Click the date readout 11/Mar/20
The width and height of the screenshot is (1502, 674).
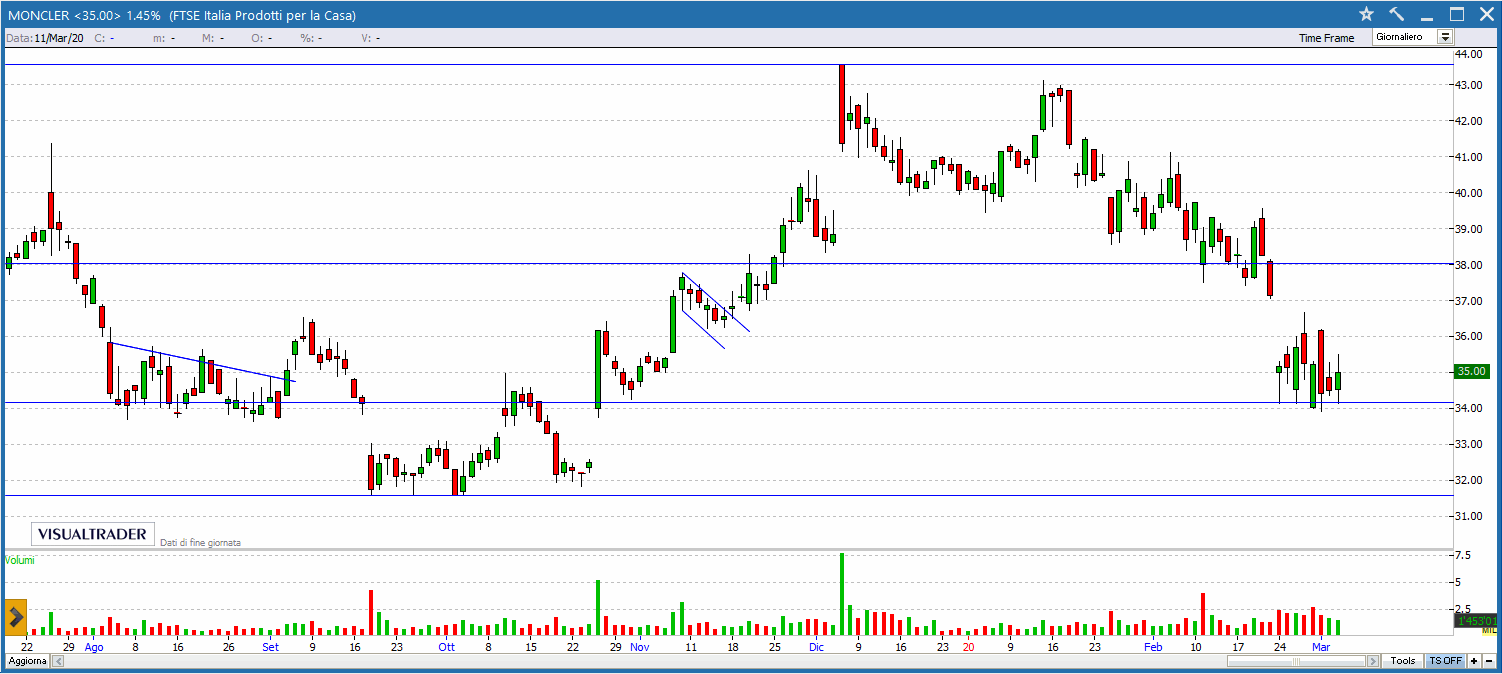pyautogui.click(x=59, y=38)
